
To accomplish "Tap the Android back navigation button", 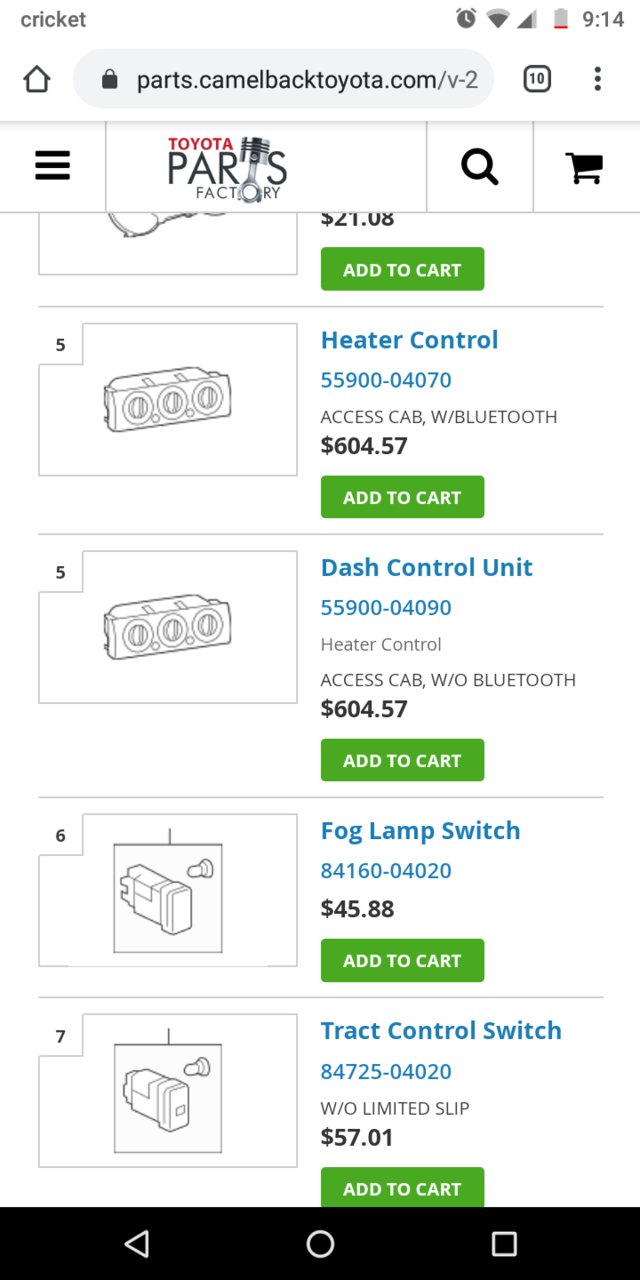I will click(x=136, y=1243).
